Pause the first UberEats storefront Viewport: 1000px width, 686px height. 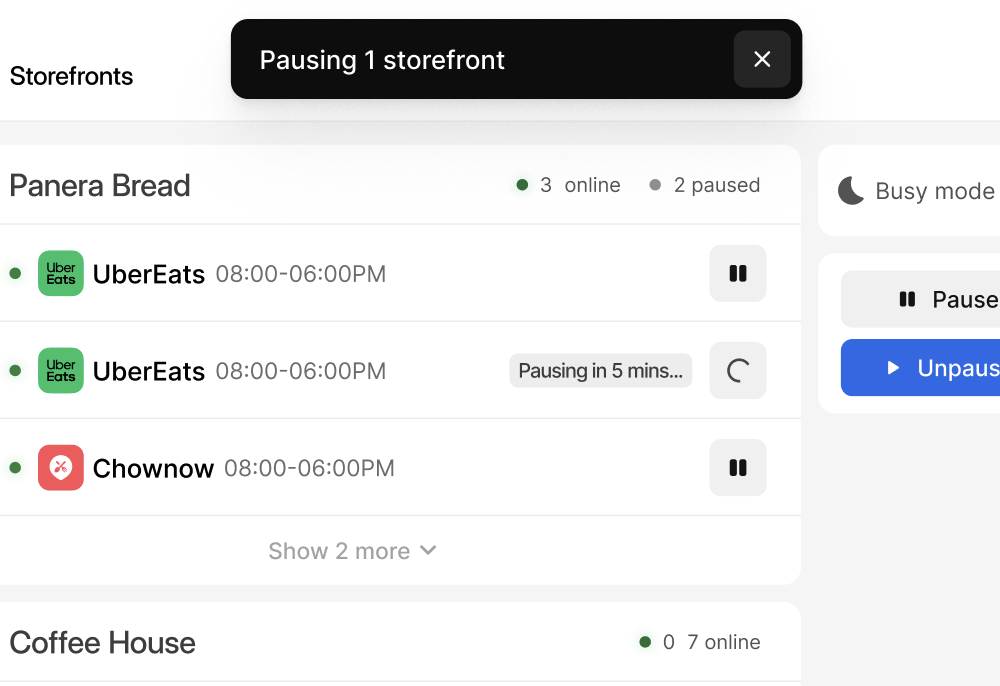[738, 274]
